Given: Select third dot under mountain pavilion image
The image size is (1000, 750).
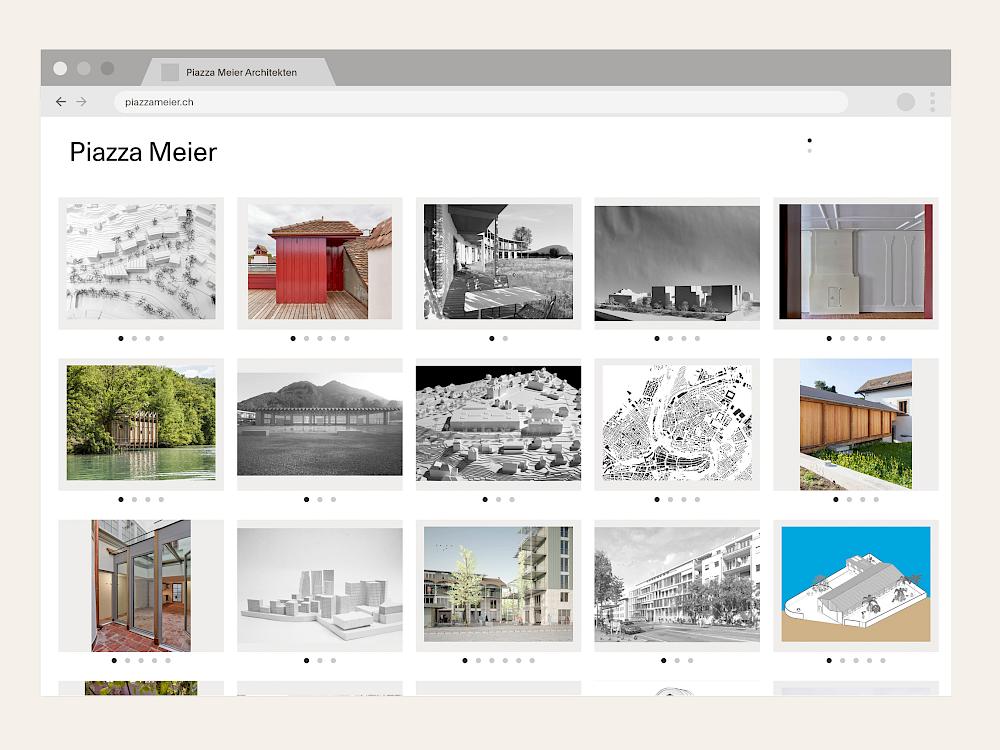Looking at the screenshot, I should click(334, 499).
